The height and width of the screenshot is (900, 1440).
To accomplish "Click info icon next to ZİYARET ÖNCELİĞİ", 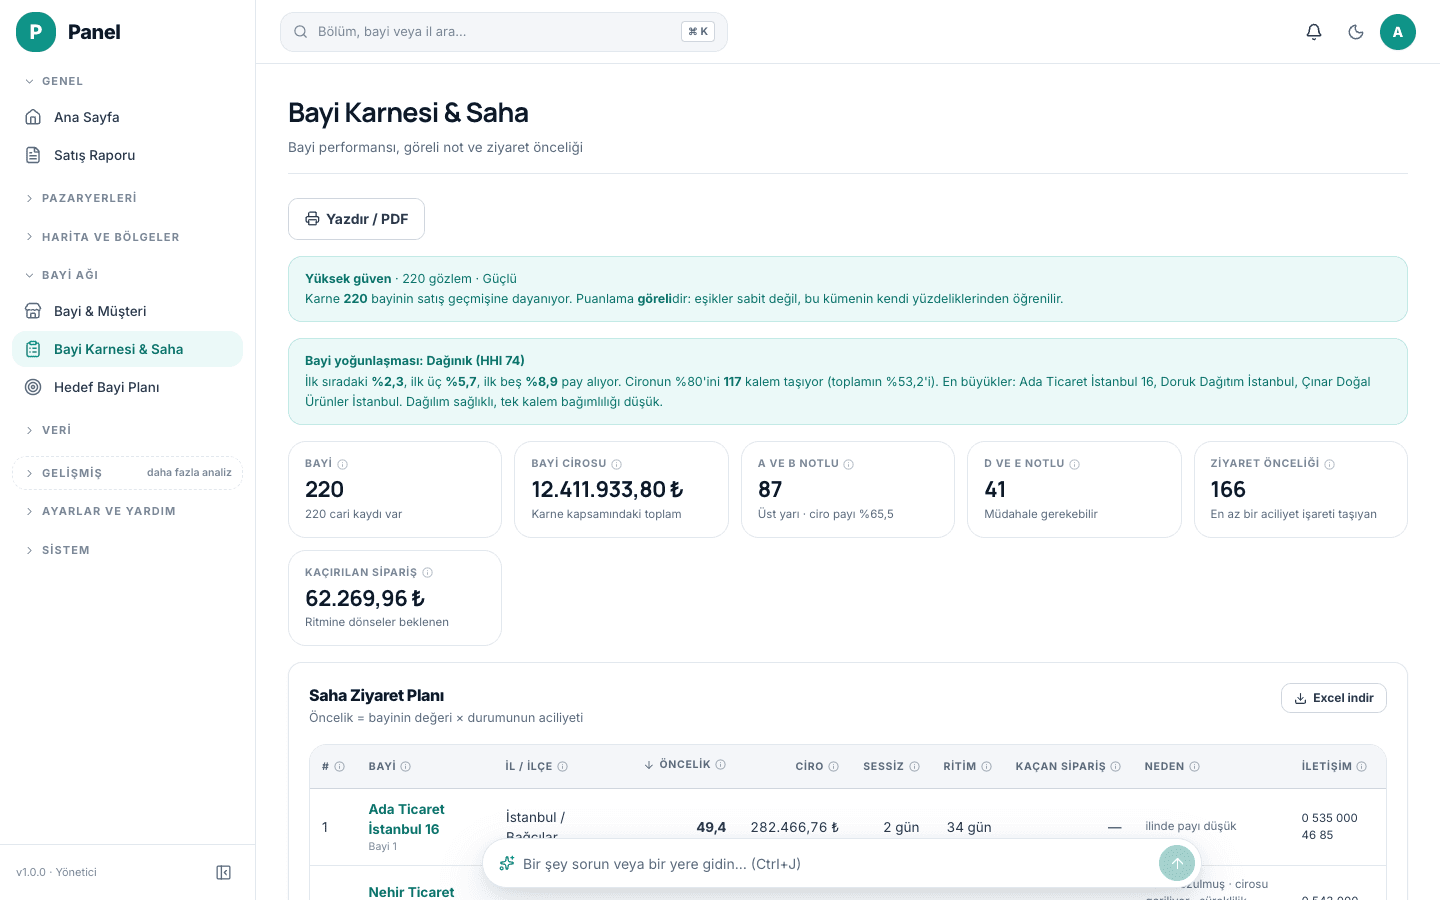I will click(1330, 464).
